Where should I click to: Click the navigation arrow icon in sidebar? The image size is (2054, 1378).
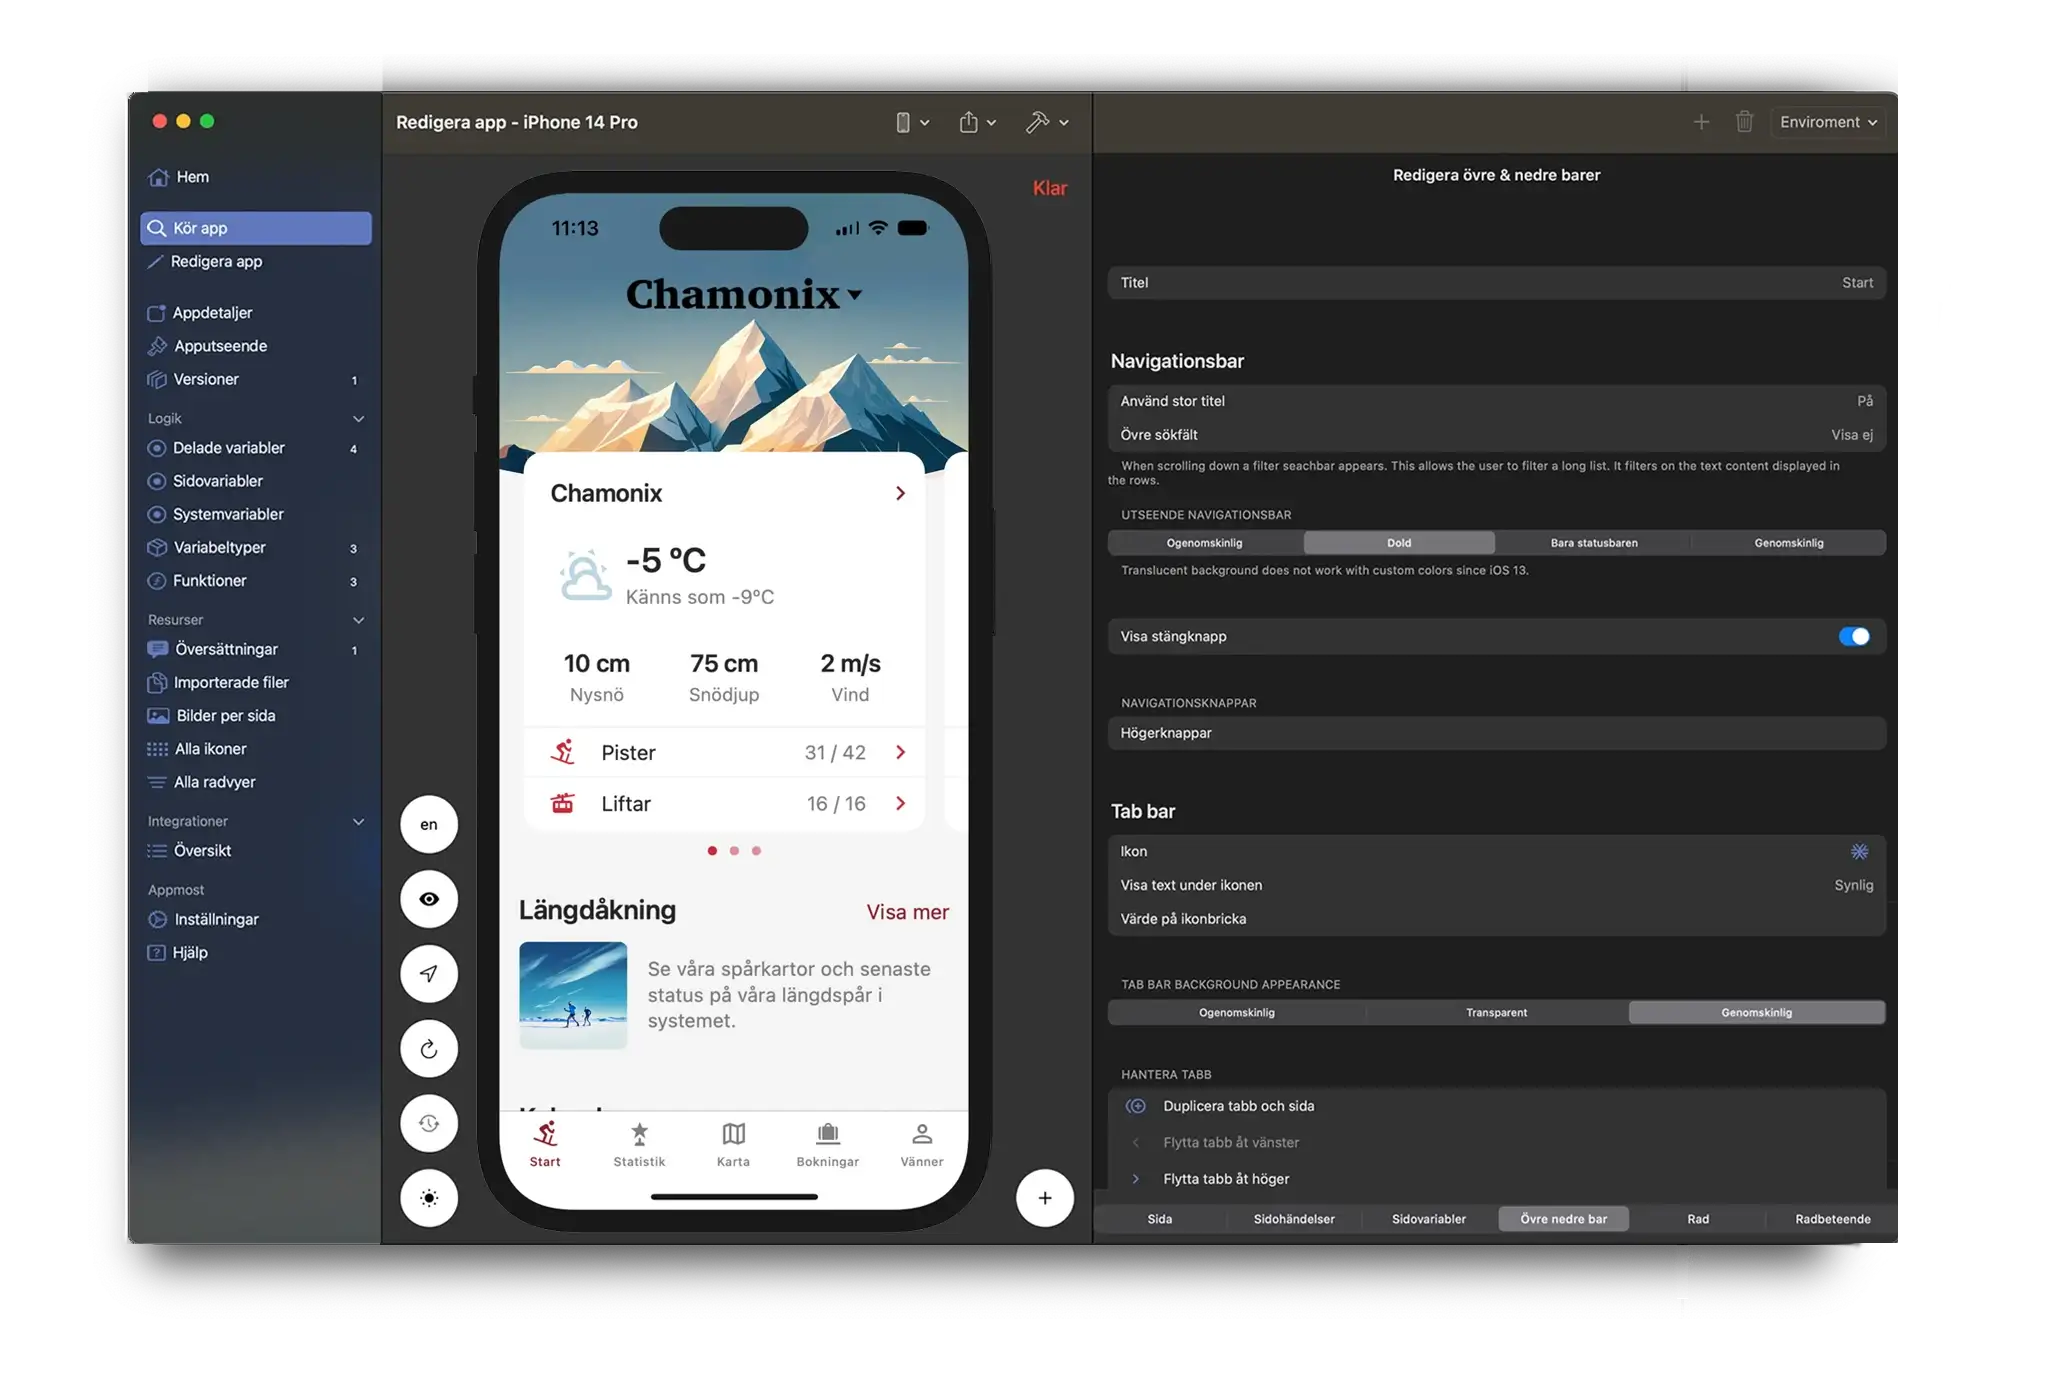[429, 972]
